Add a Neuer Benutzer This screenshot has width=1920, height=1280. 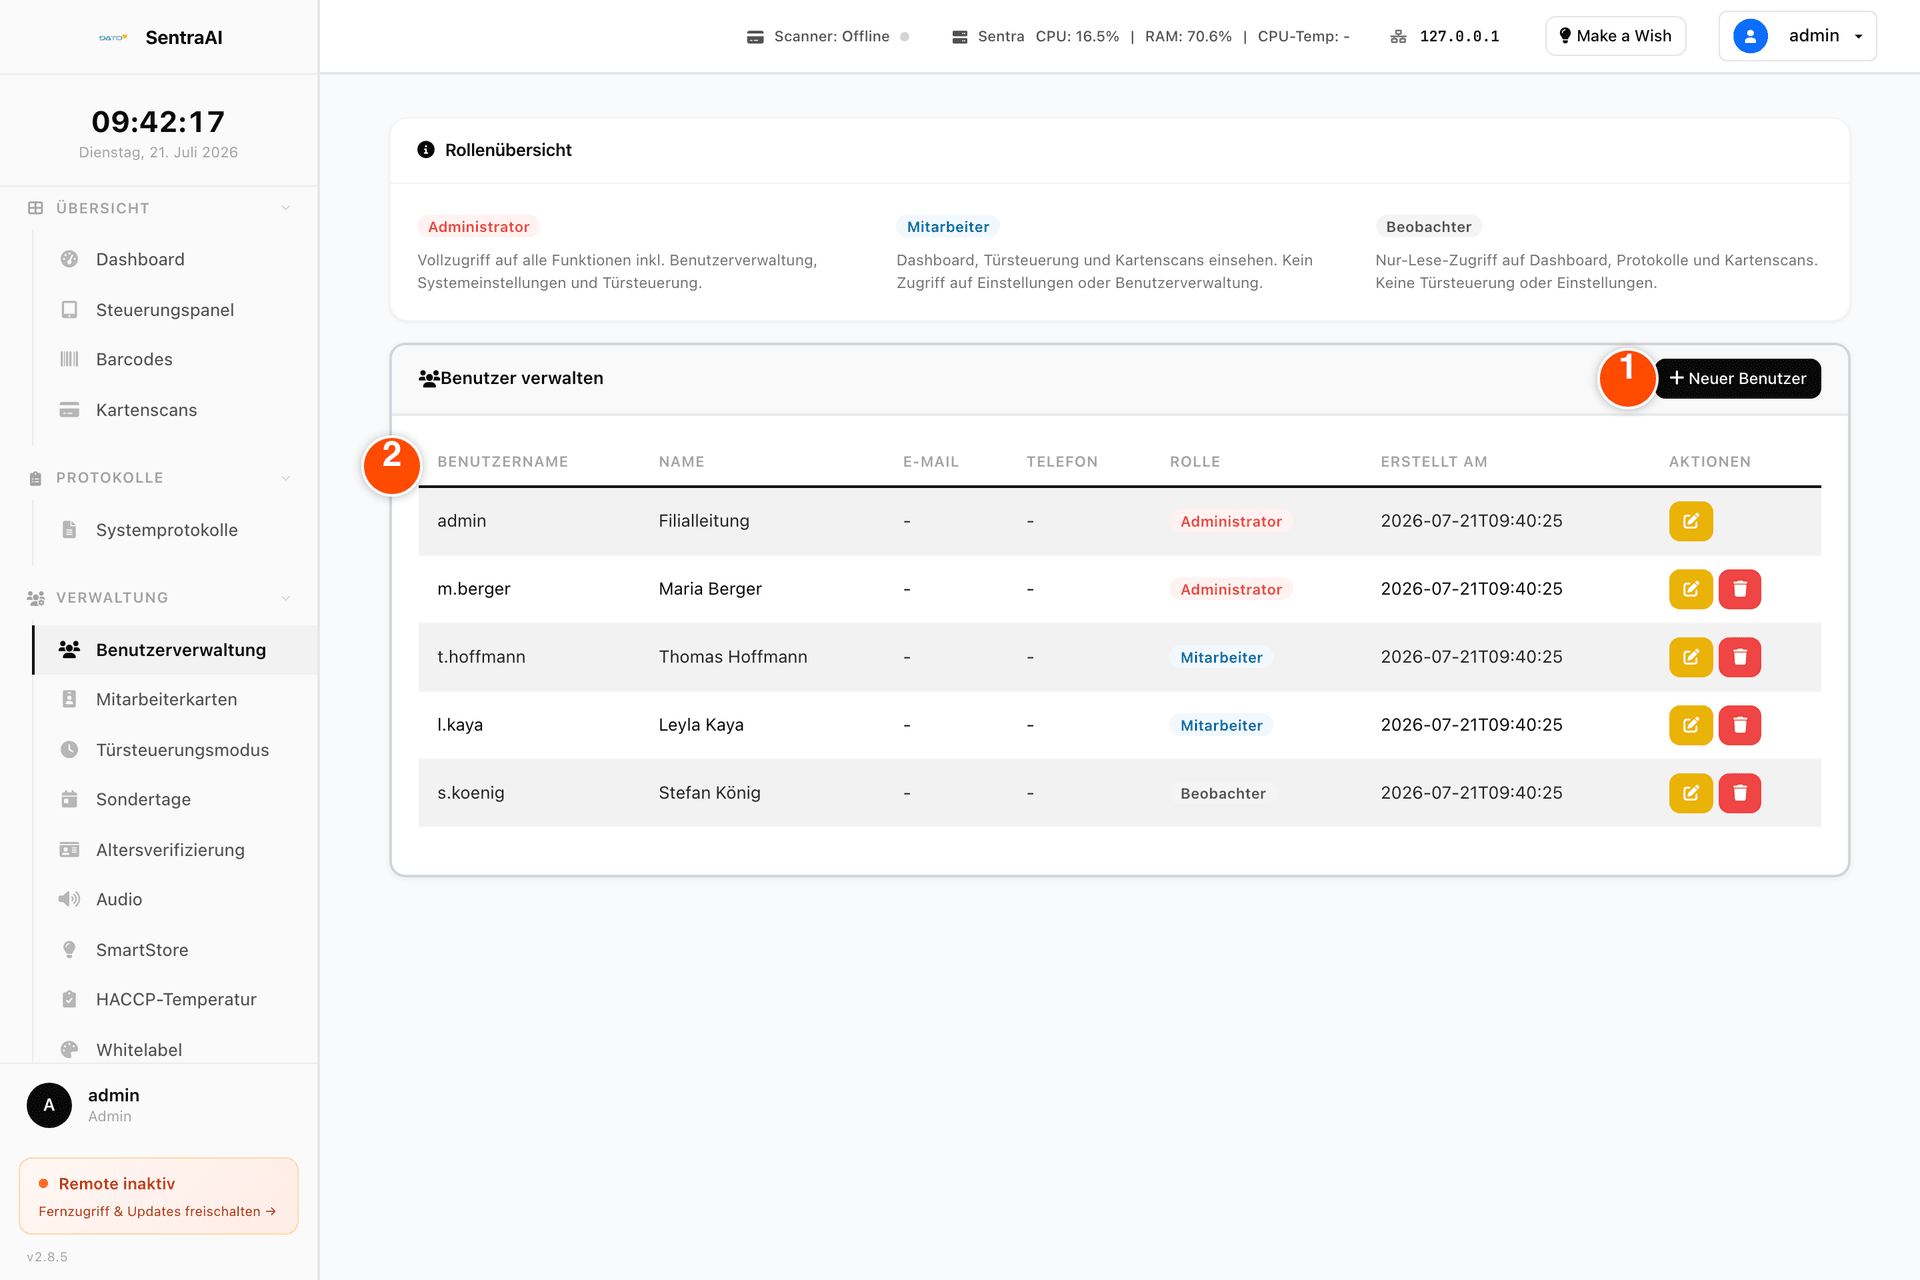(1738, 378)
